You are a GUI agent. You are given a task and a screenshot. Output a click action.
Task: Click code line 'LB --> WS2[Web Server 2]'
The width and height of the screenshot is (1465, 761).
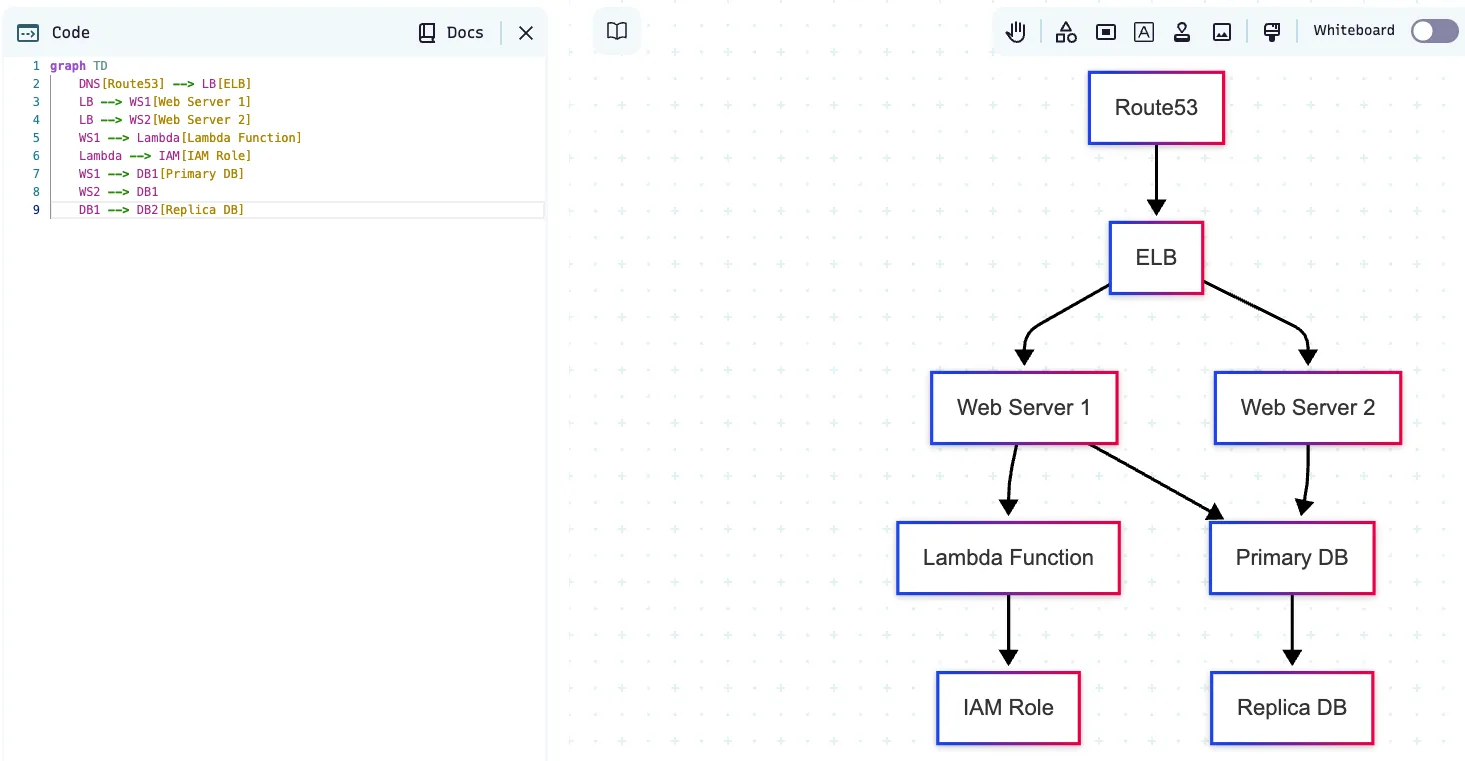pos(165,120)
